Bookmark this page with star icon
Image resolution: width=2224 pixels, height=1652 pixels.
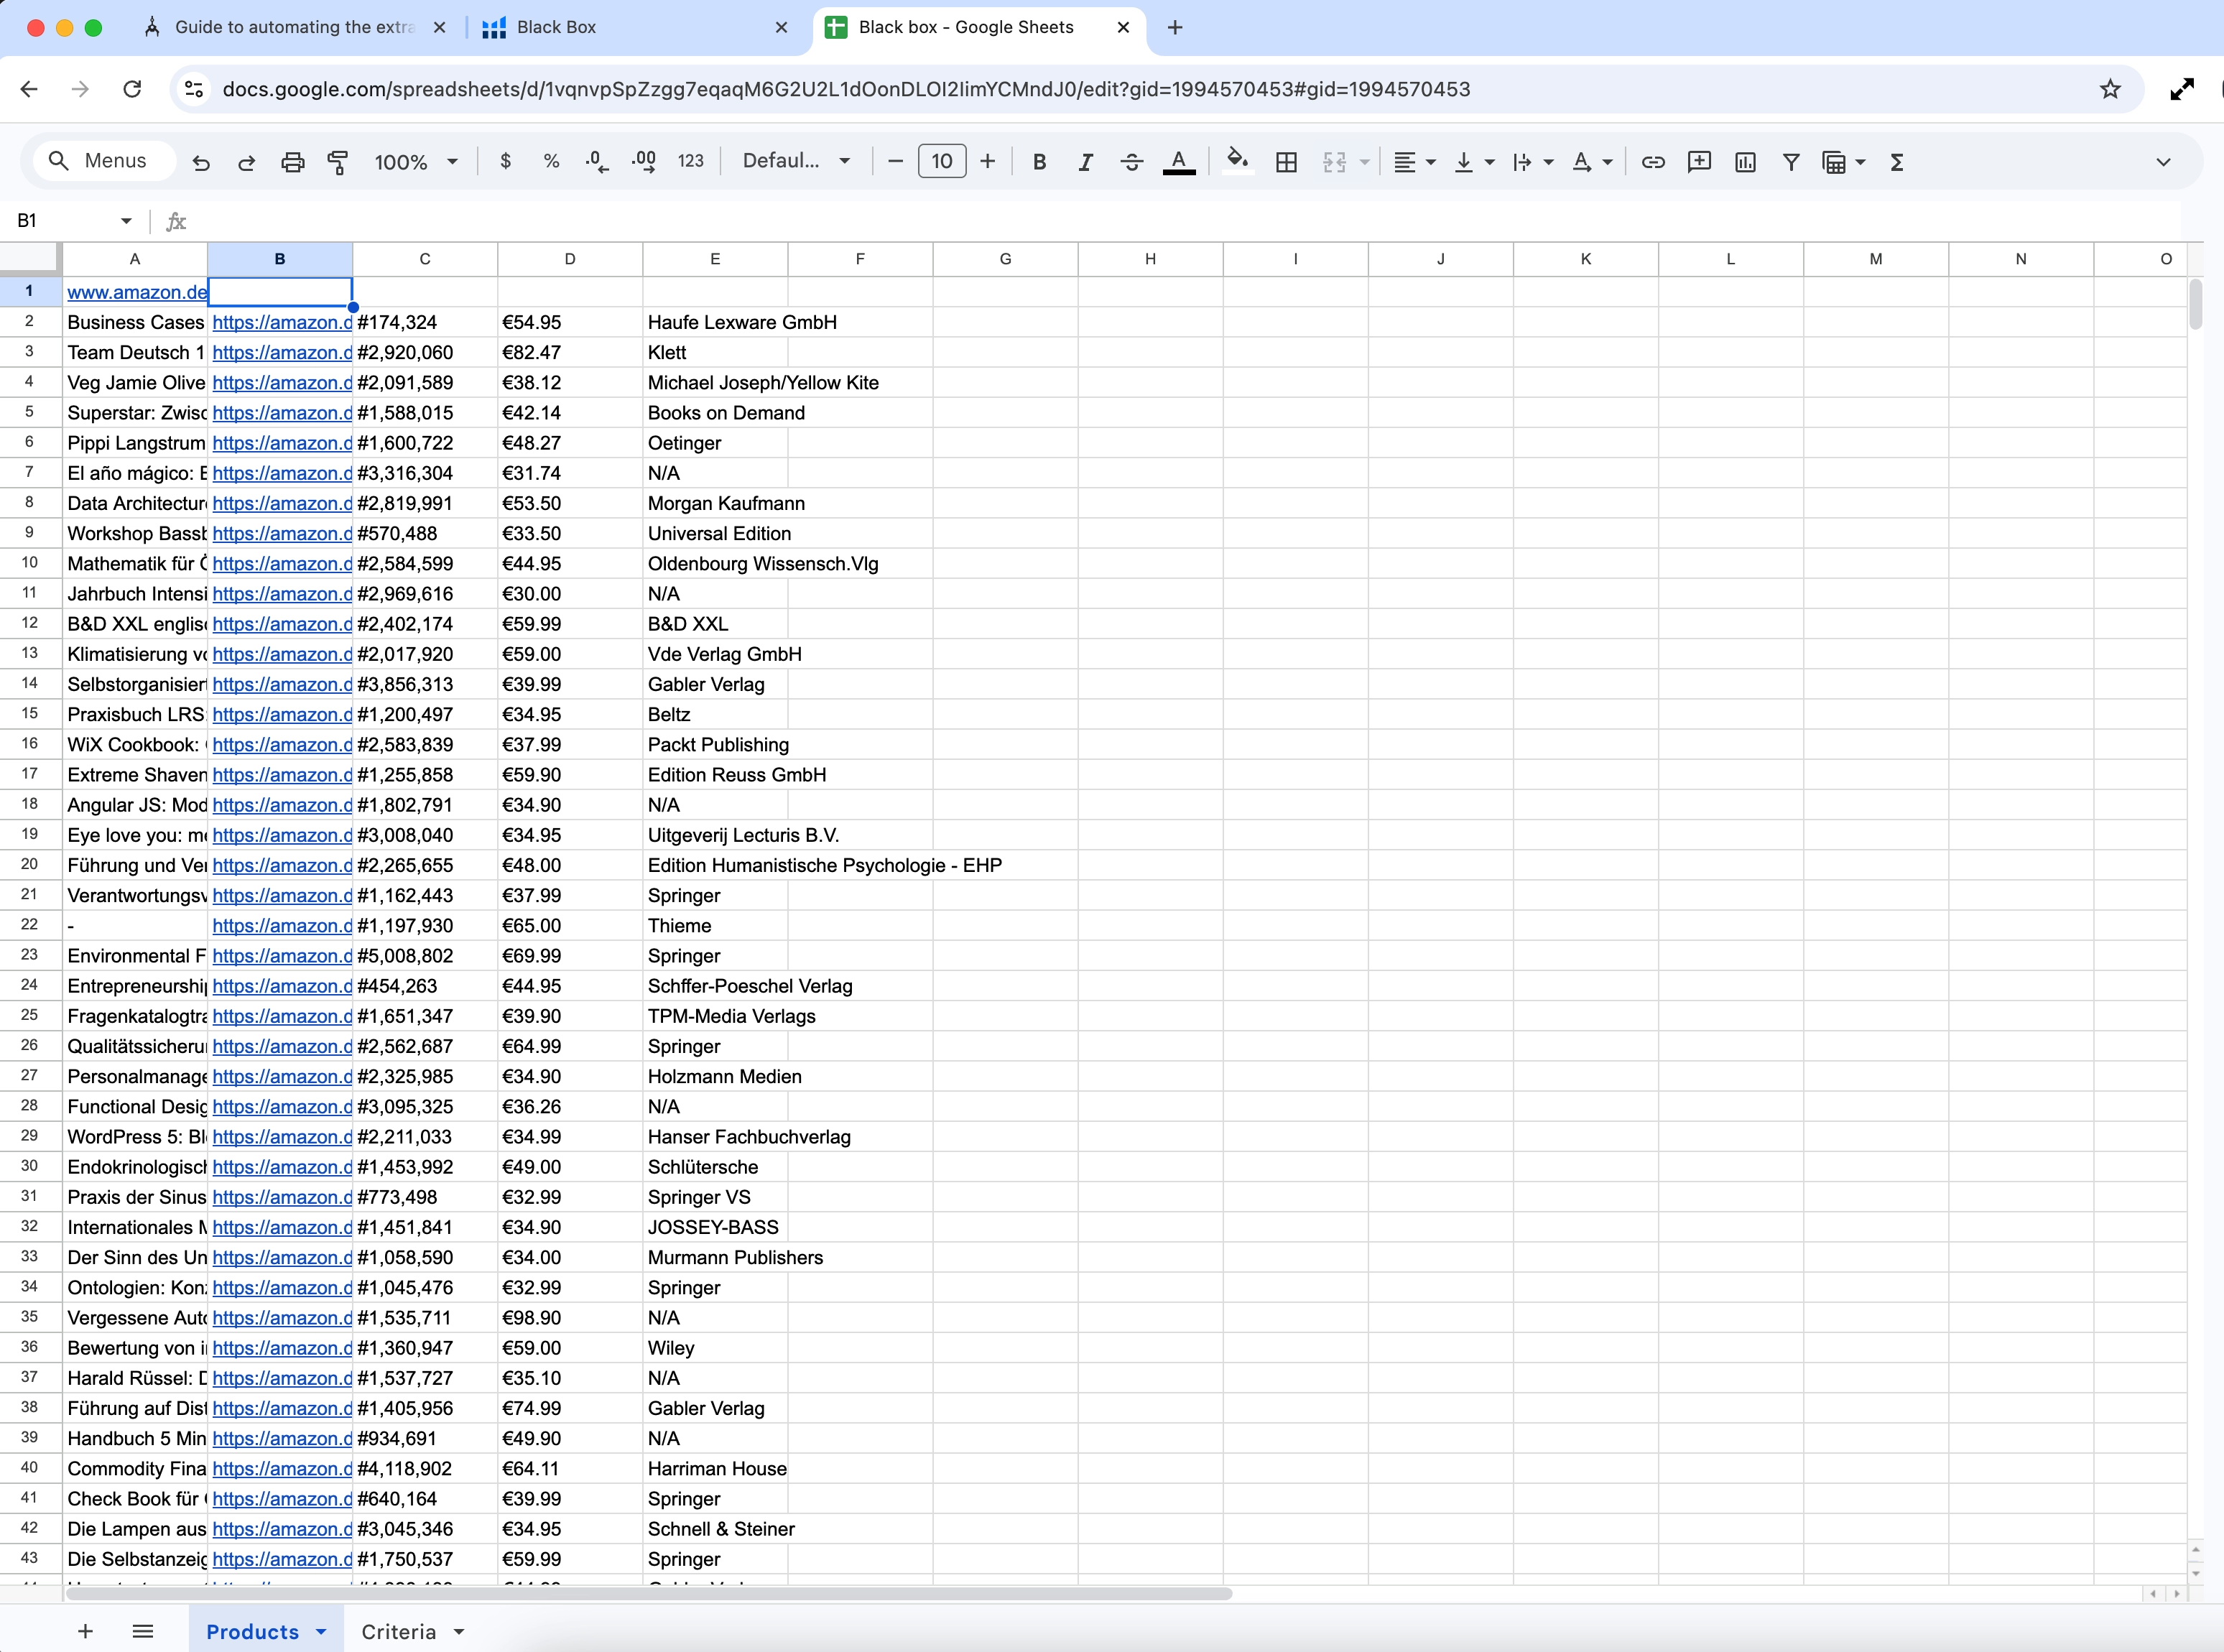(x=2110, y=89)
